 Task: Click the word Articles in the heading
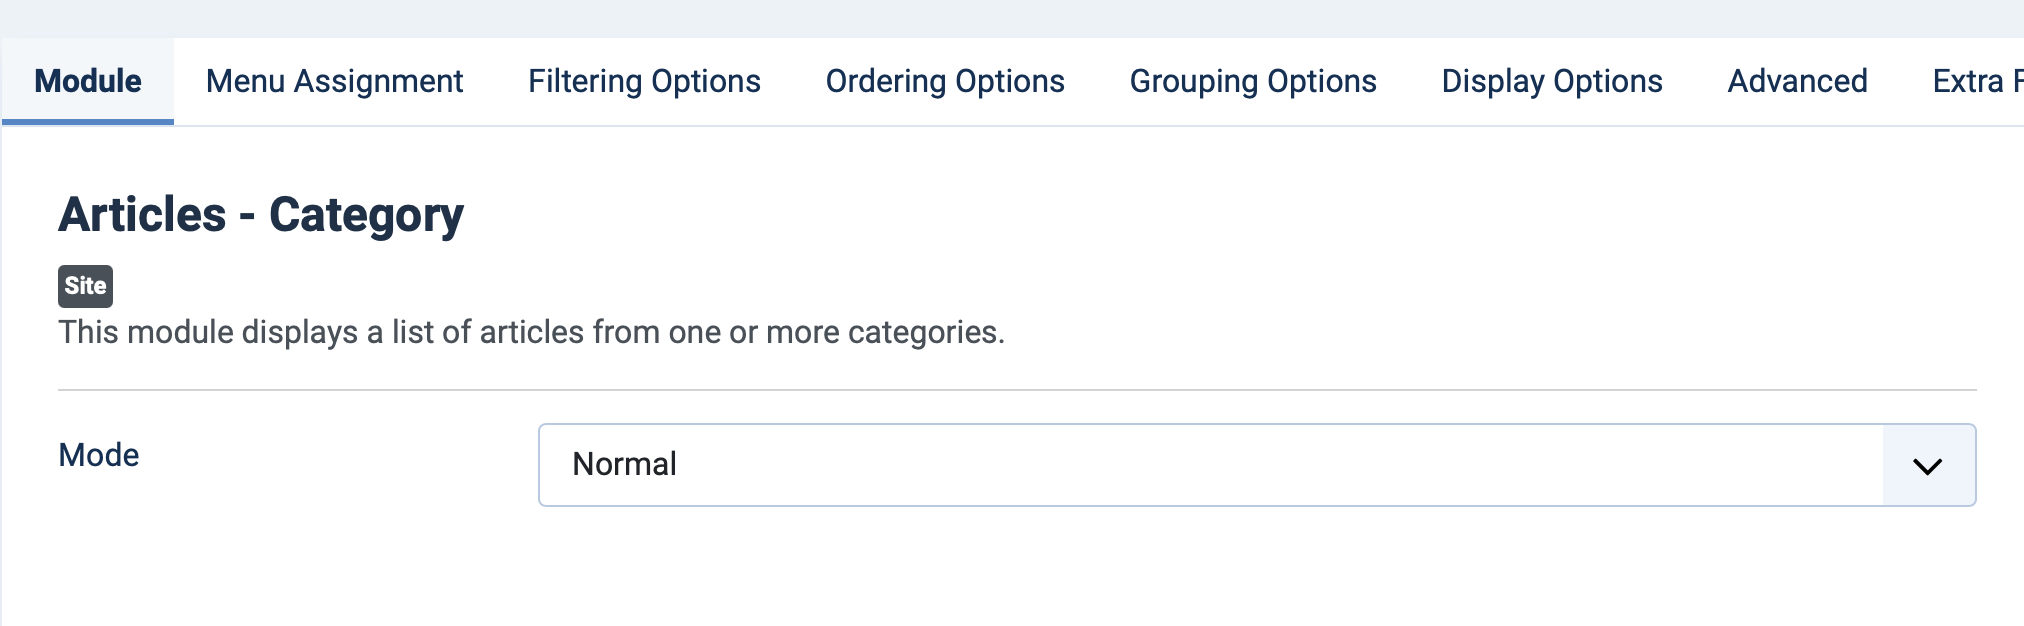click(143, 215)
